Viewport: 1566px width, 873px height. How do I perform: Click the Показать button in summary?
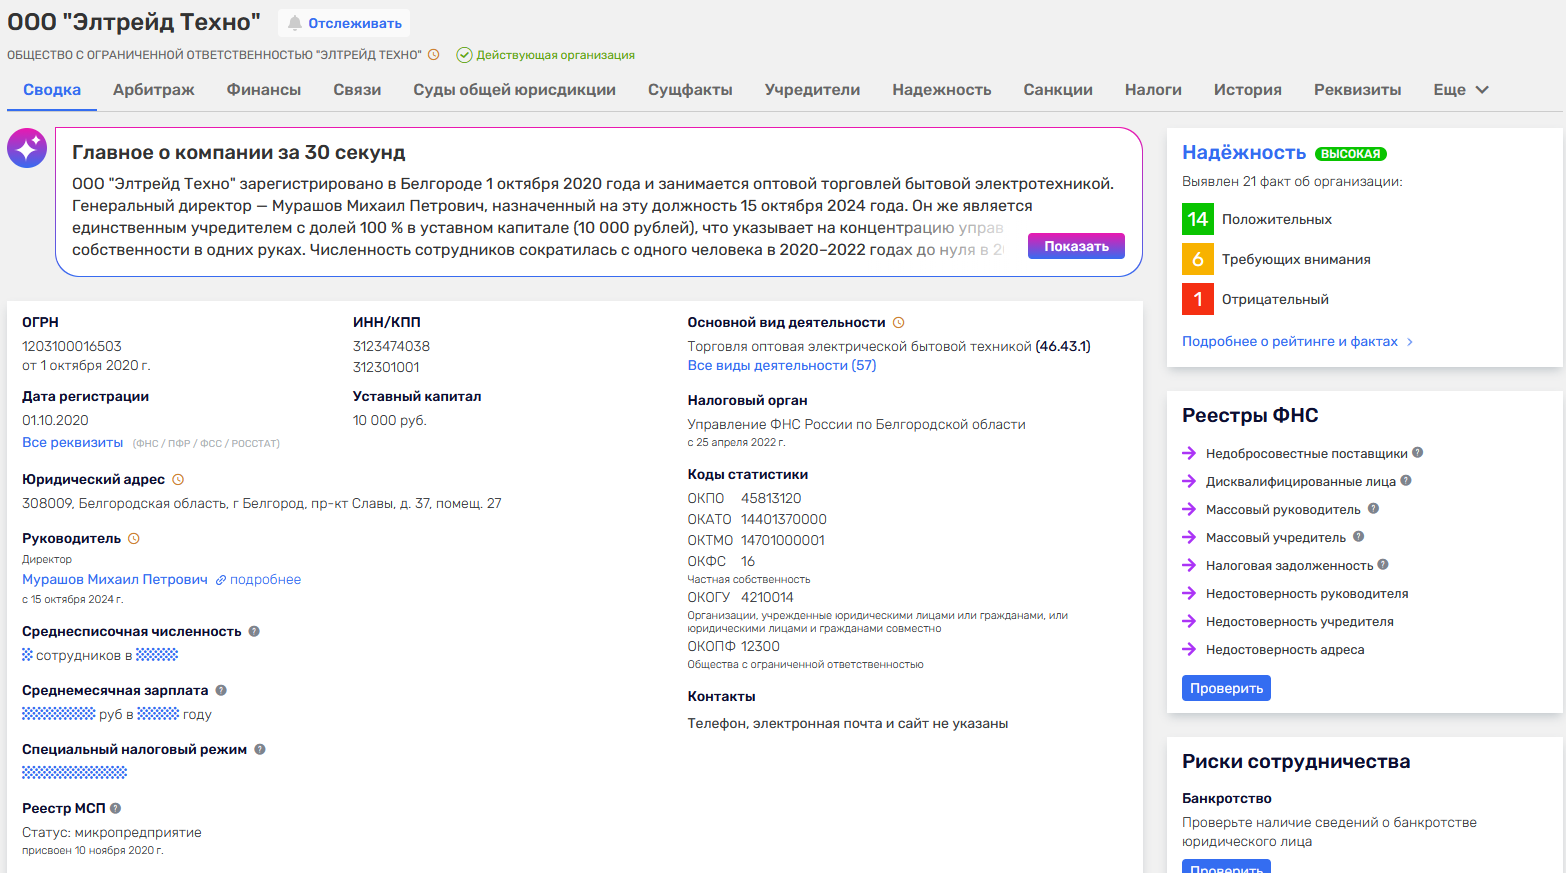[x=1076, y=246]
